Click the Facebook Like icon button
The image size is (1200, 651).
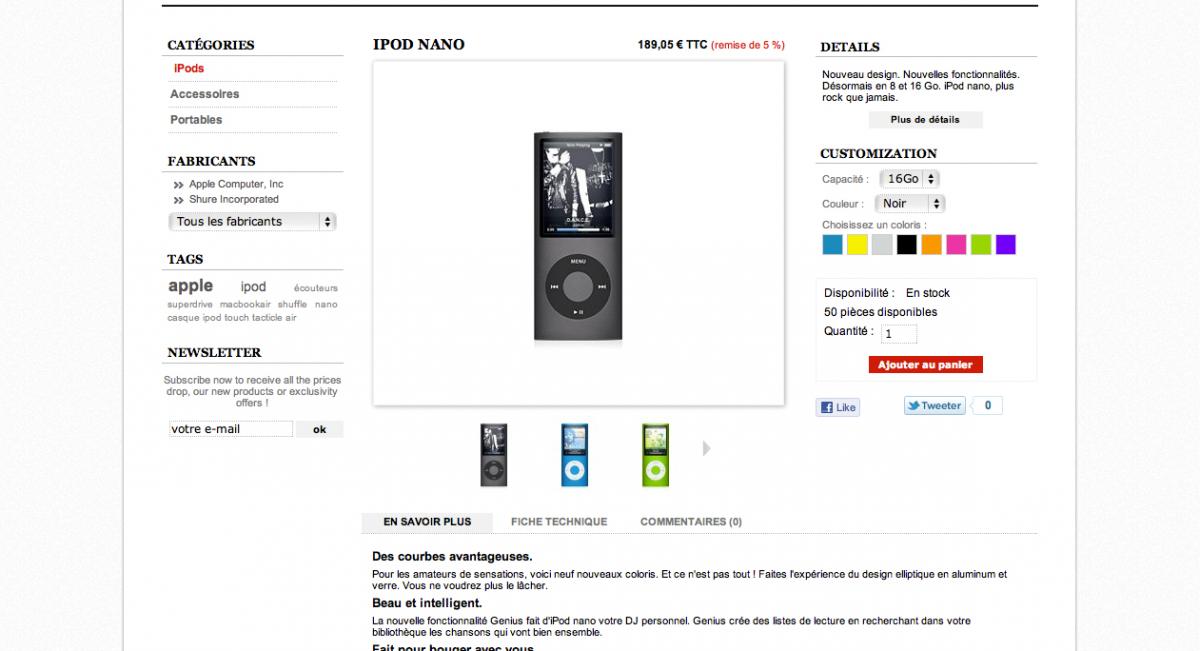click(838, 407)
